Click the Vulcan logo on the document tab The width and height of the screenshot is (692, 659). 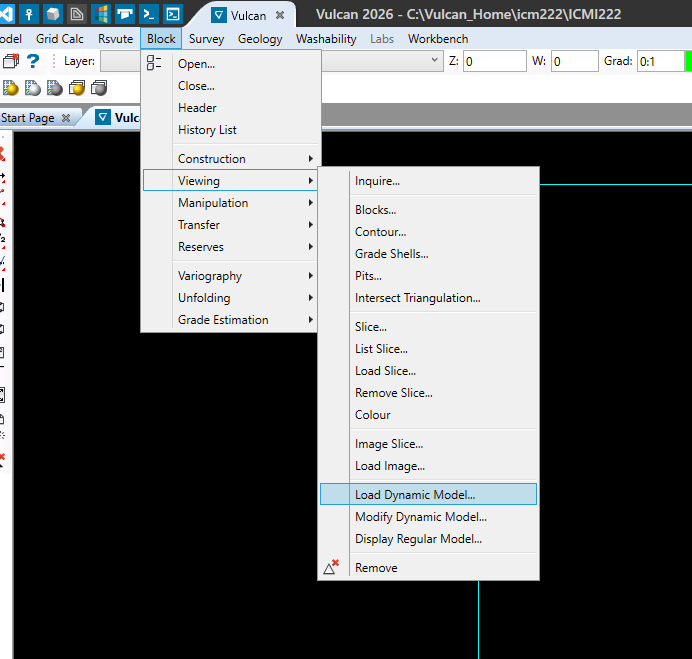click(103, 117)
